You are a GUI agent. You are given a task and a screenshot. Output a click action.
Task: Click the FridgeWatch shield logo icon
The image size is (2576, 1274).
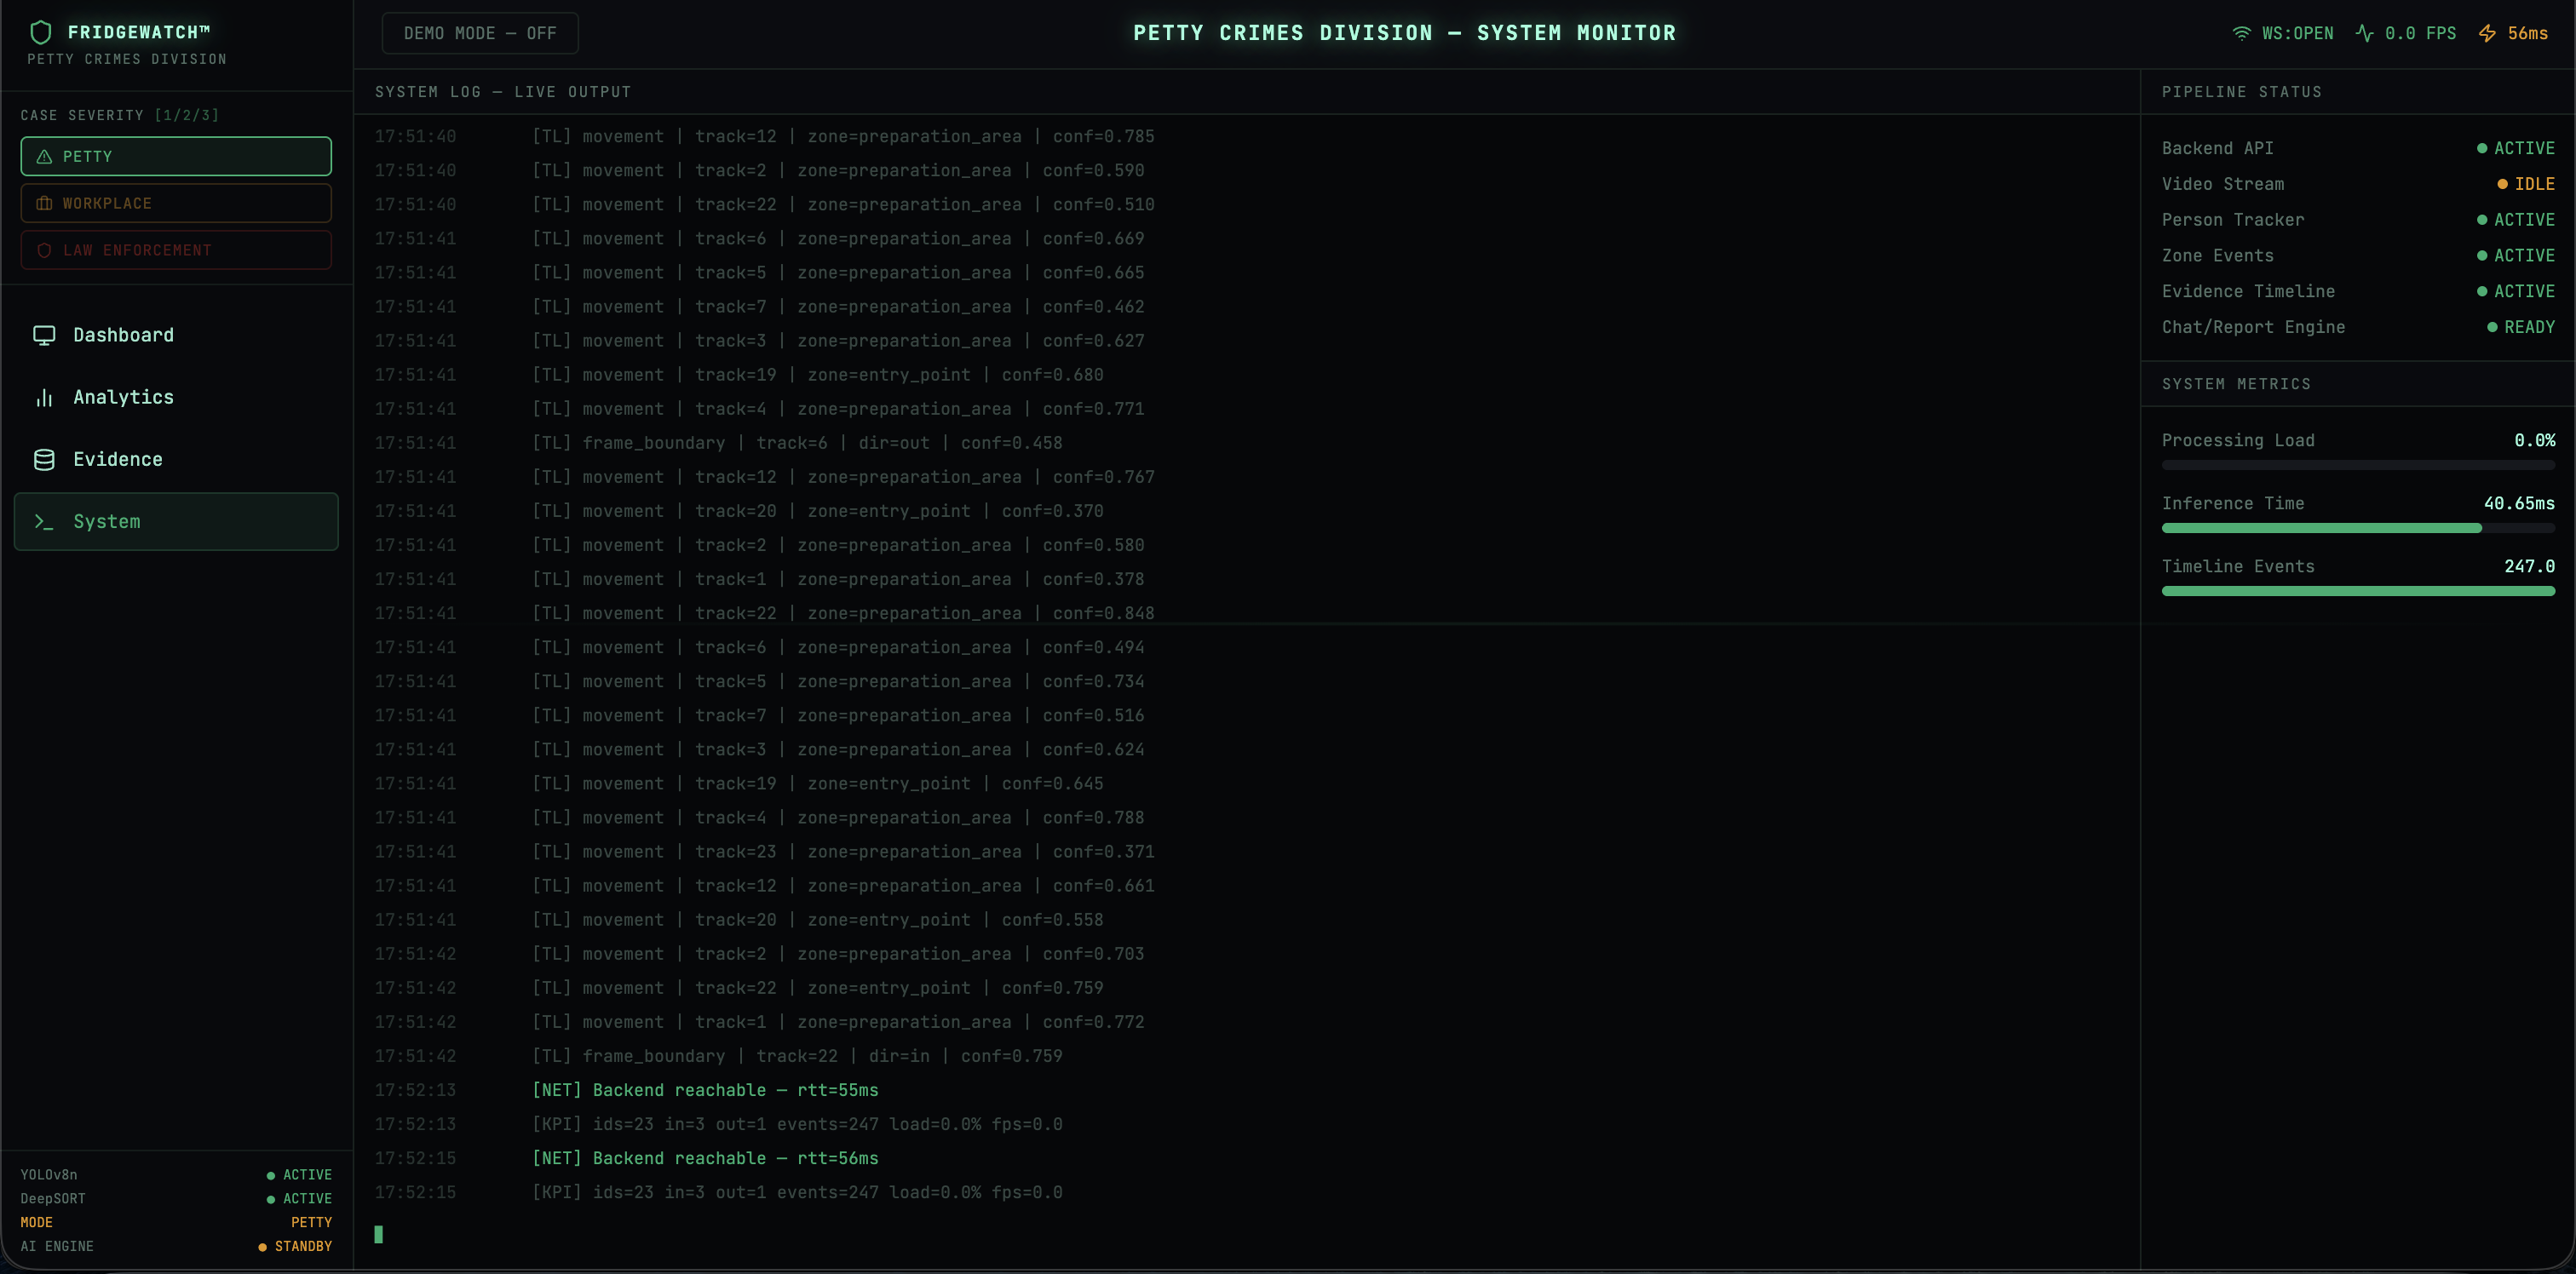tap(41, 32)
